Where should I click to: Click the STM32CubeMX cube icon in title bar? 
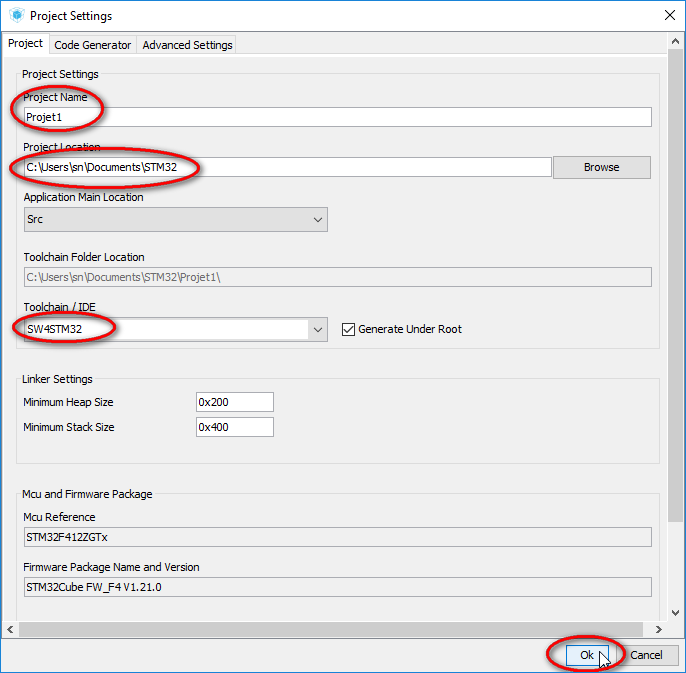tap(17, 15)
